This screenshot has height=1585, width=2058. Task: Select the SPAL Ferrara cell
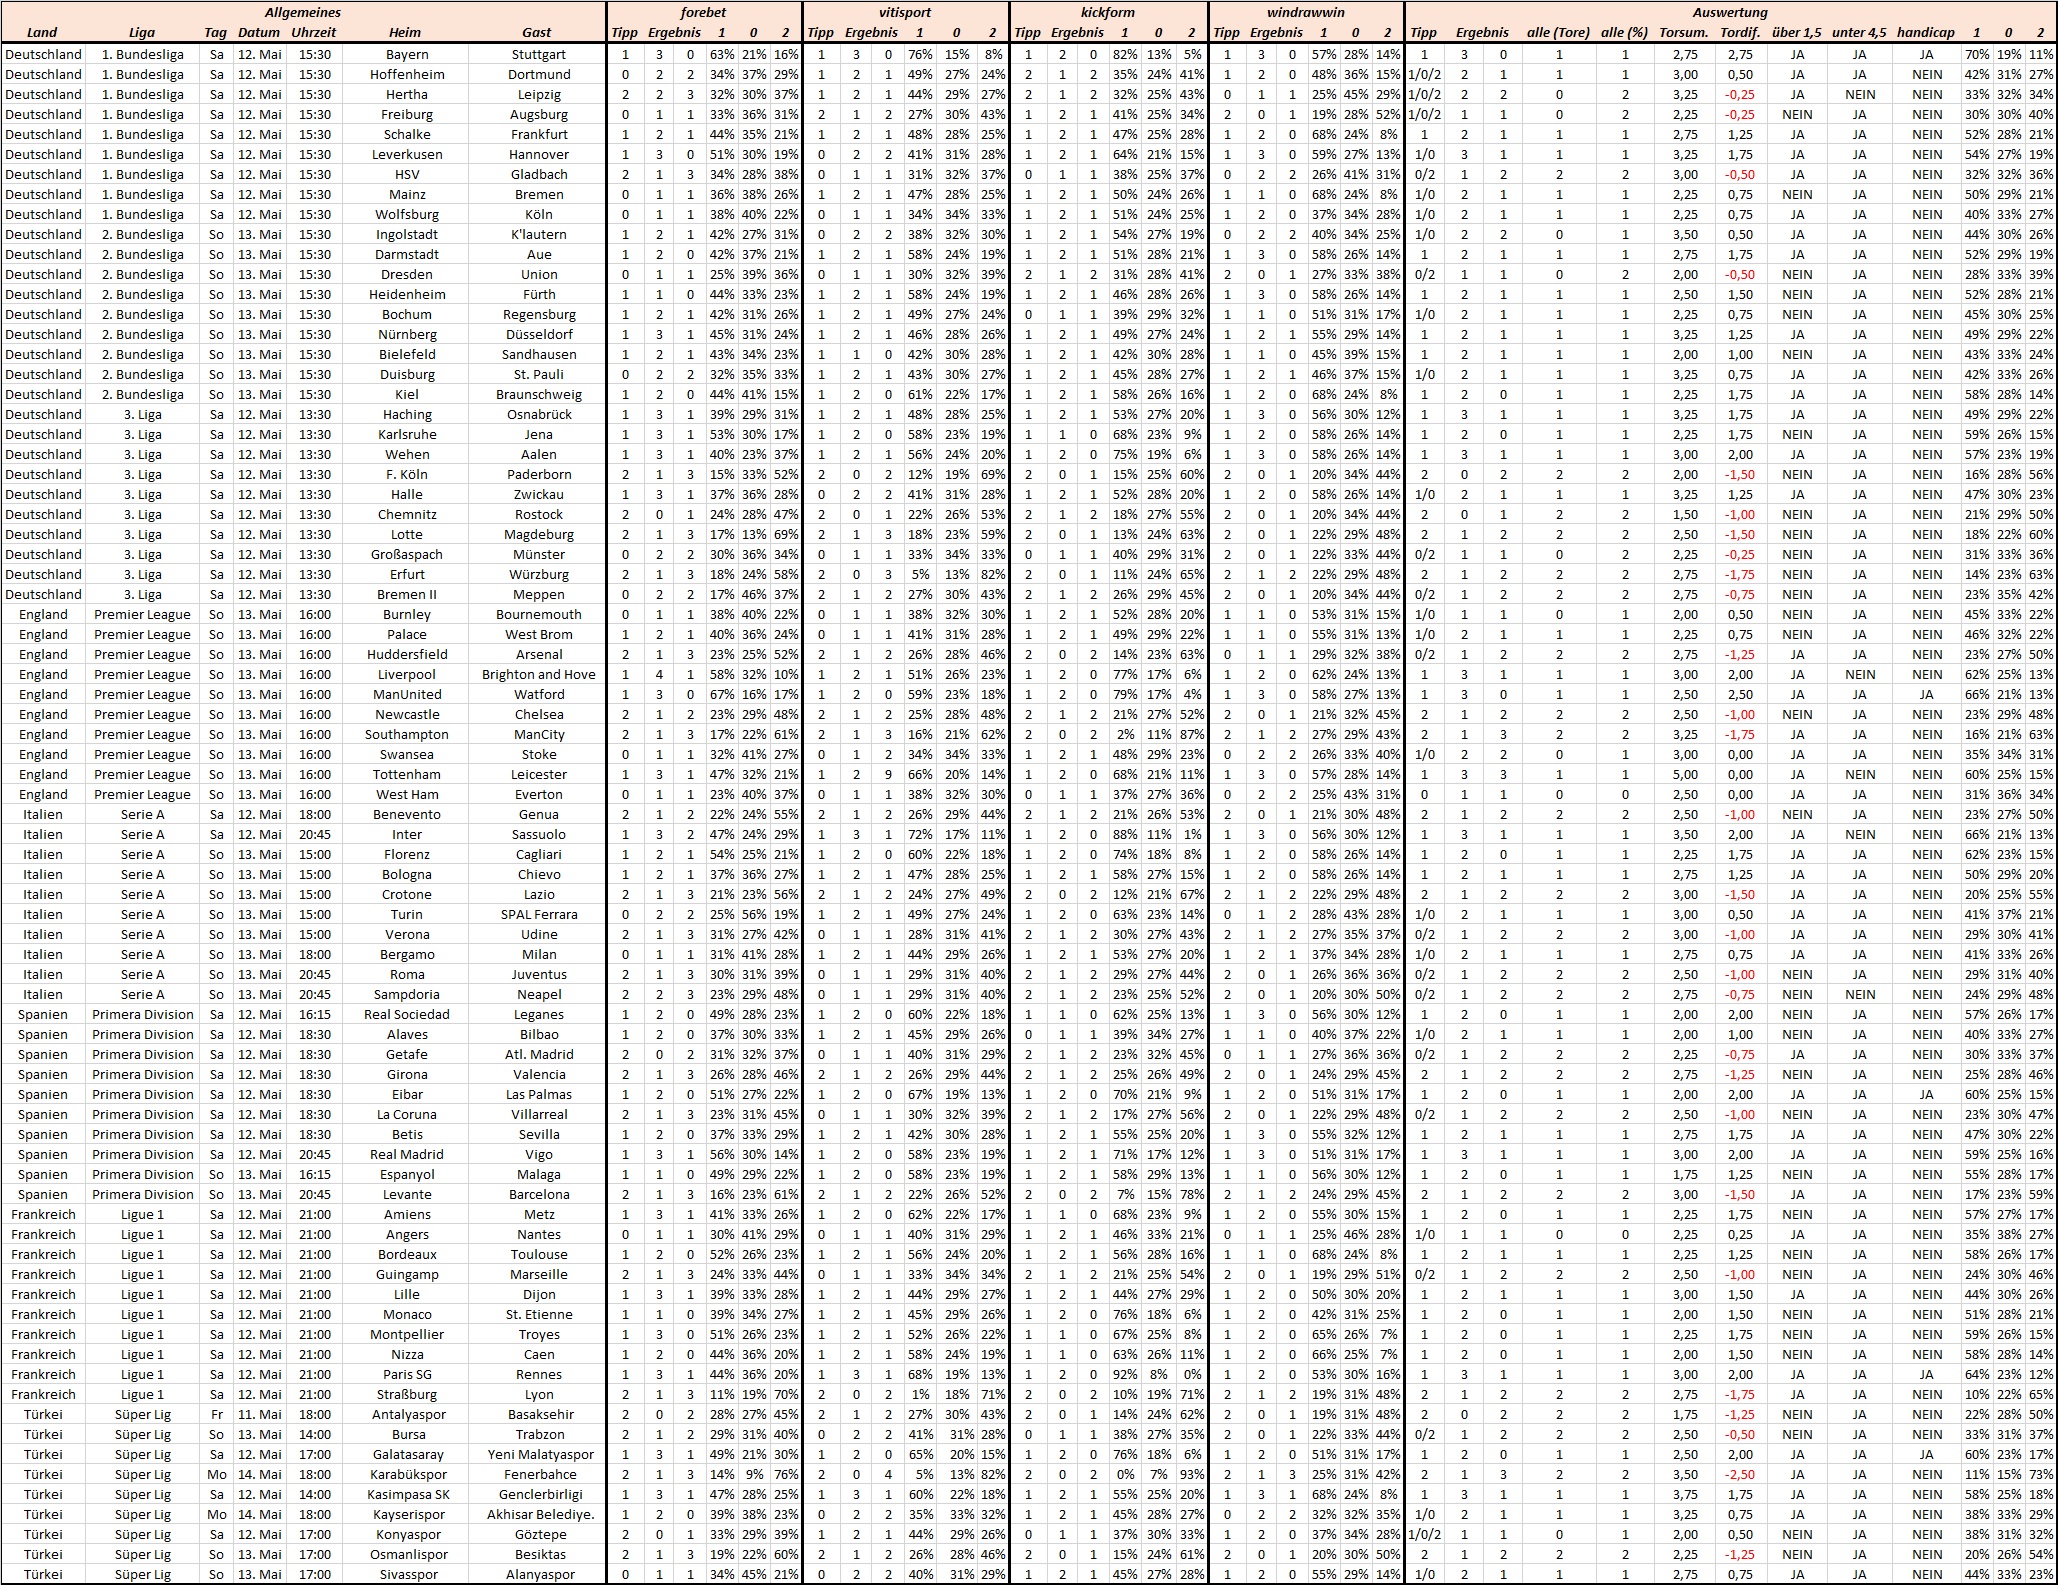pos(538,914)
